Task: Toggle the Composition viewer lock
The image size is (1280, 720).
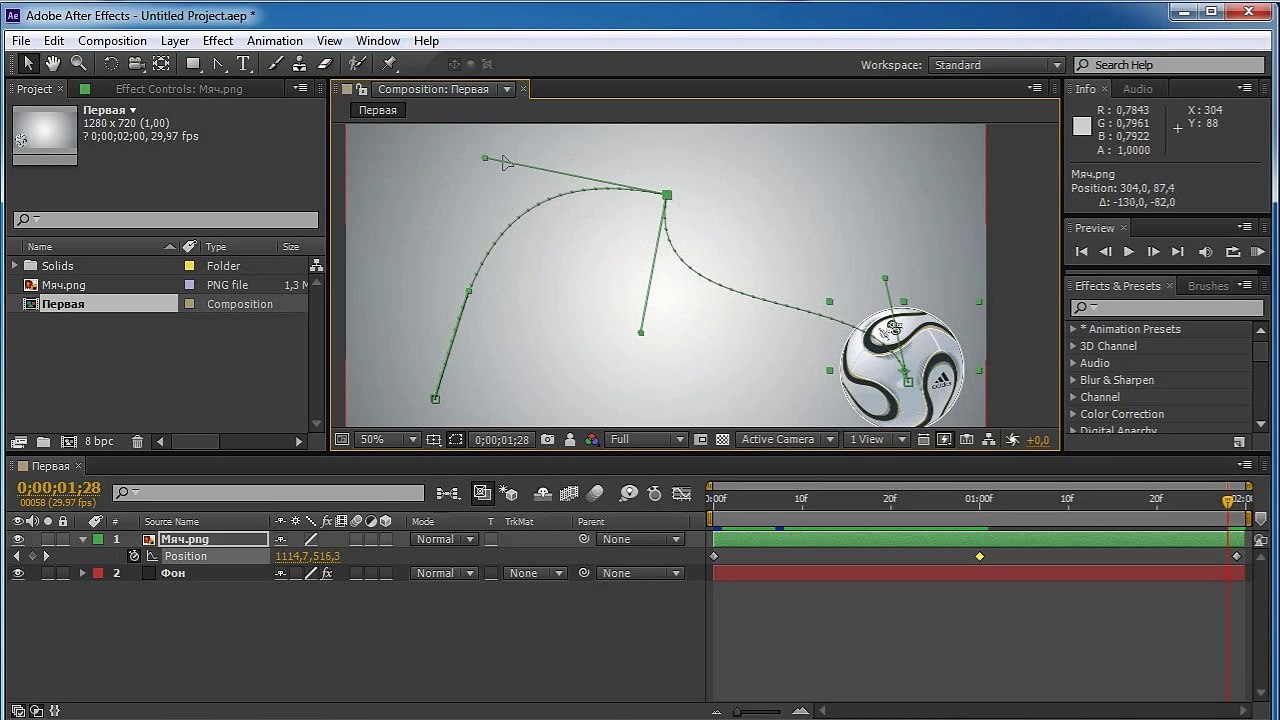Action: point(361,89)
